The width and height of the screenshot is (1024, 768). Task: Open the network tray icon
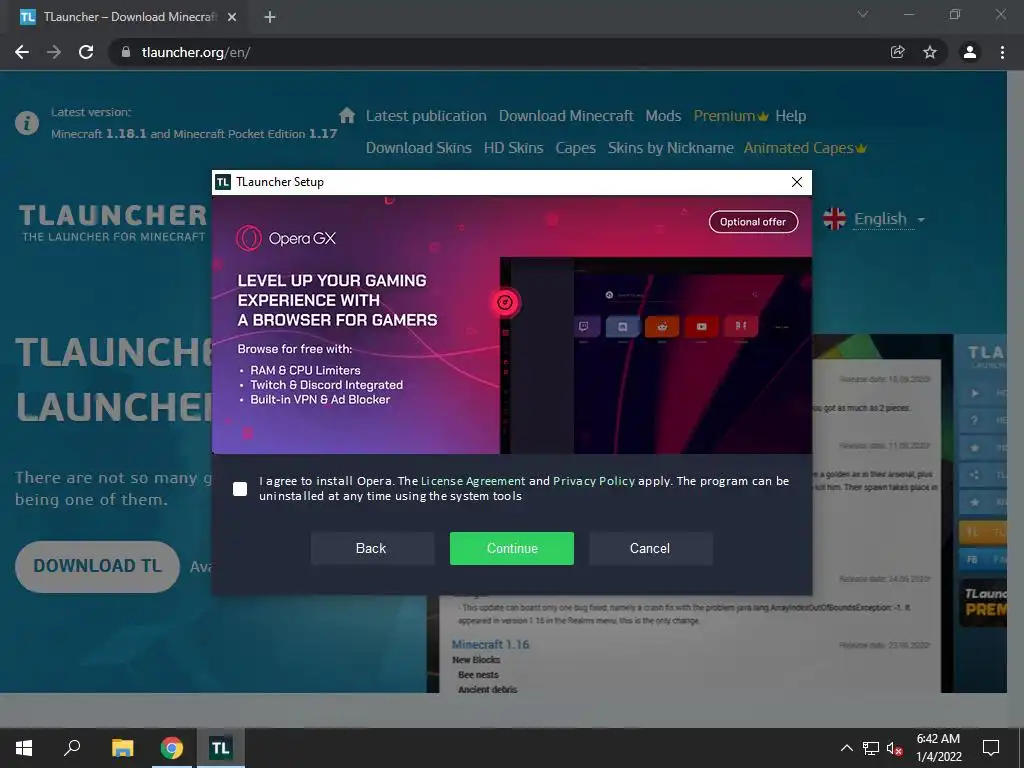click(x=871, y=748)
